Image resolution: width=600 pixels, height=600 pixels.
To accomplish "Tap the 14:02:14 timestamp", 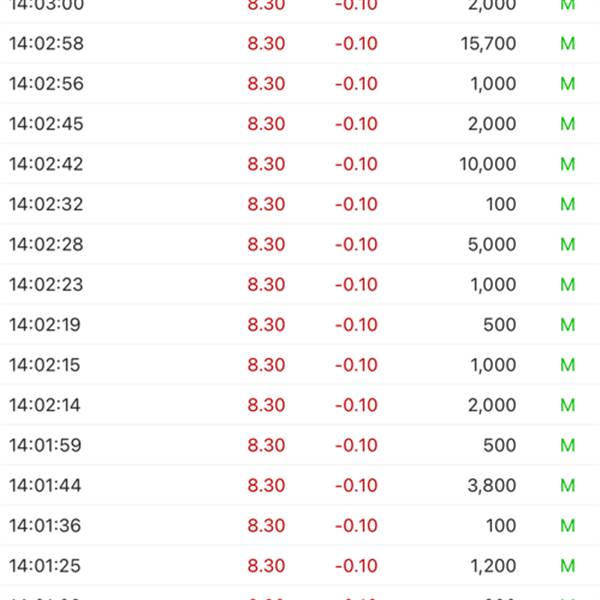I will tap(45, 405).
